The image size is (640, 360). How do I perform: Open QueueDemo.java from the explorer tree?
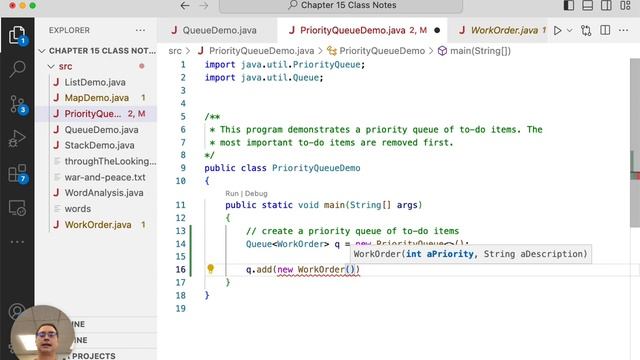pyautogui.click(x=101, y=130)
